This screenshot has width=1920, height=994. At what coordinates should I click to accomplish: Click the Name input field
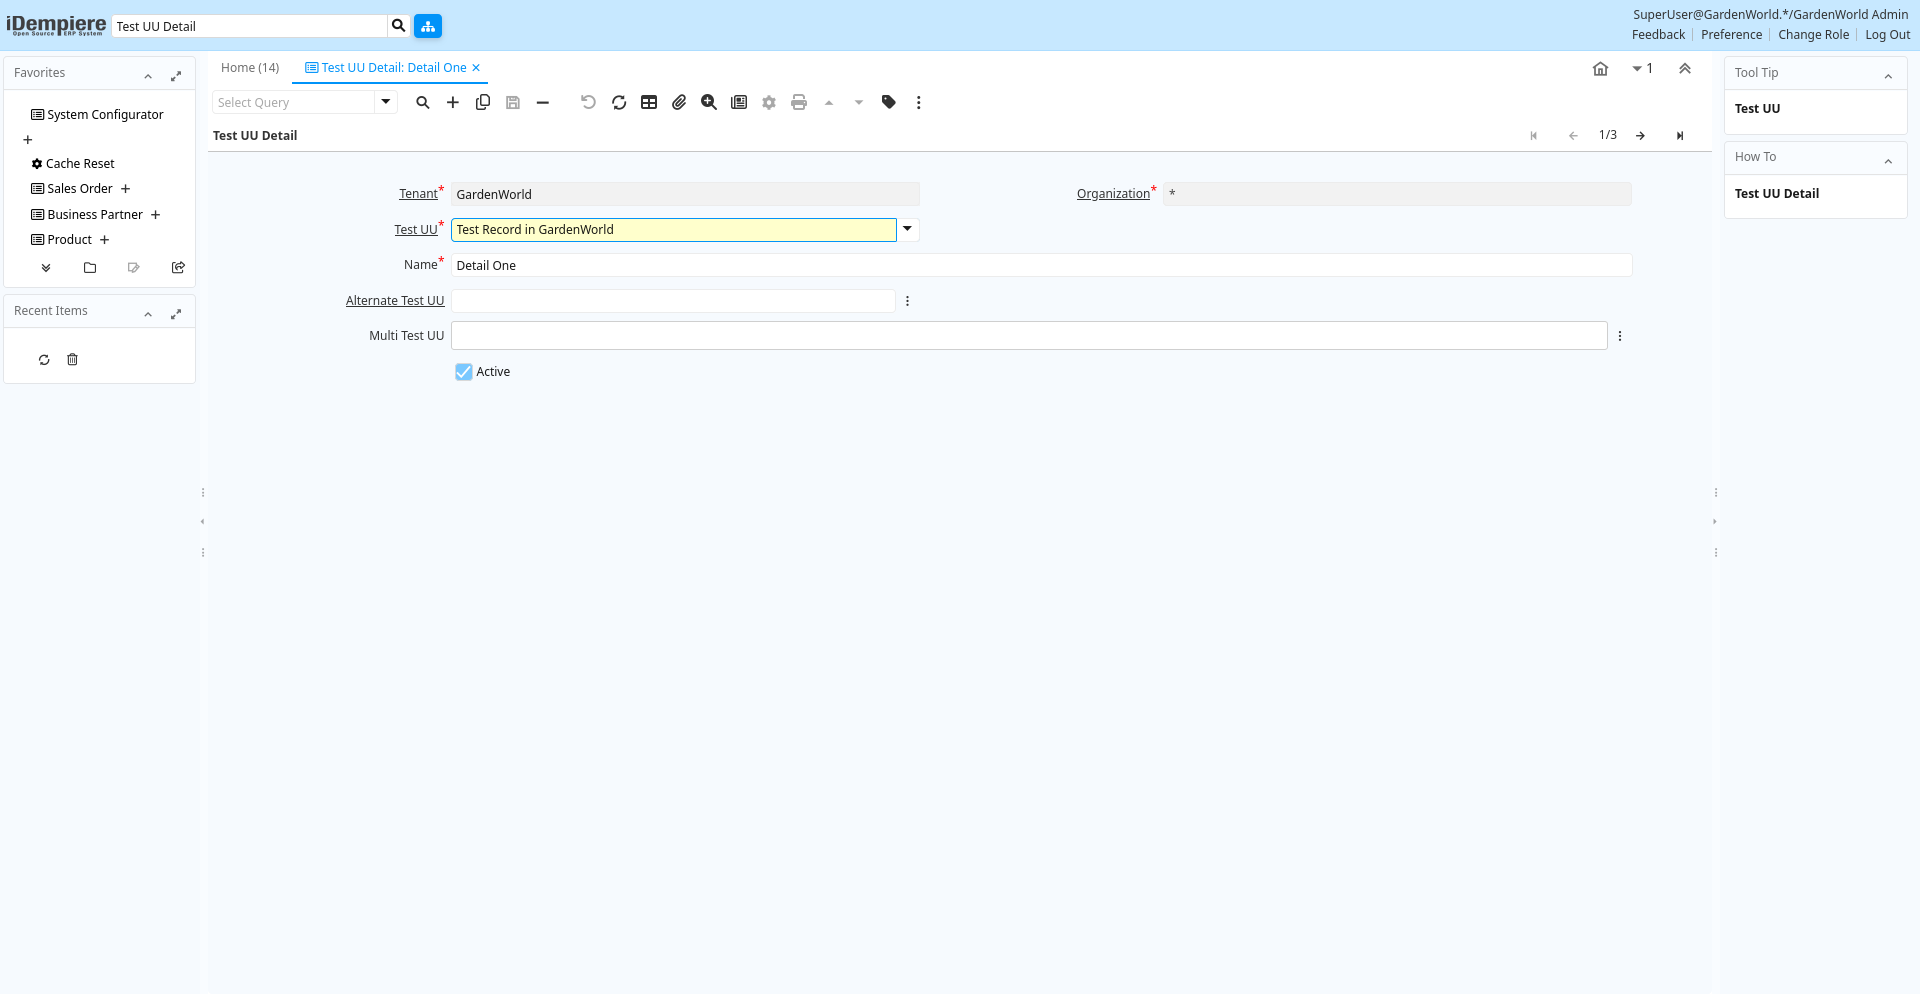click(x=1040, y=265)
